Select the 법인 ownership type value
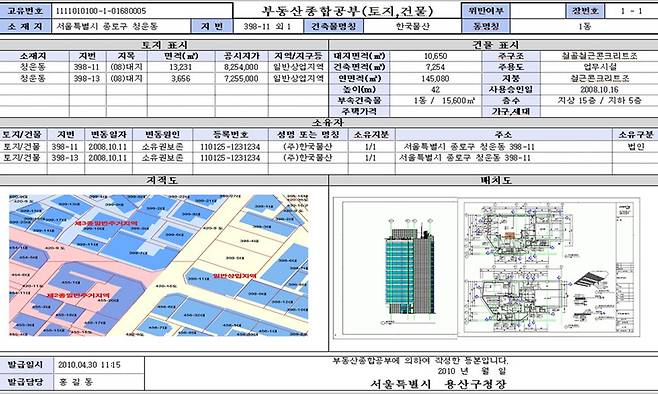 [x=635, y=146]
